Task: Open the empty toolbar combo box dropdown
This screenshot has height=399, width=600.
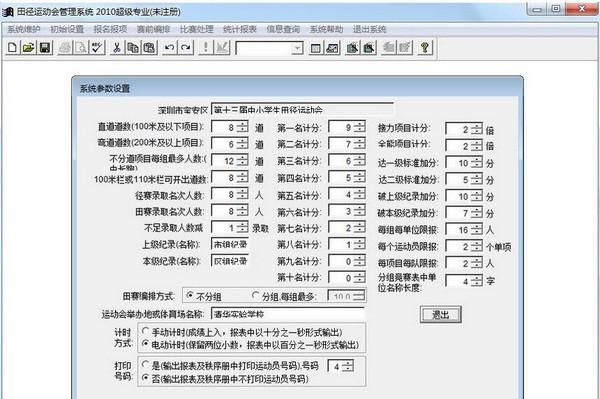Action: tap(297, 48)
